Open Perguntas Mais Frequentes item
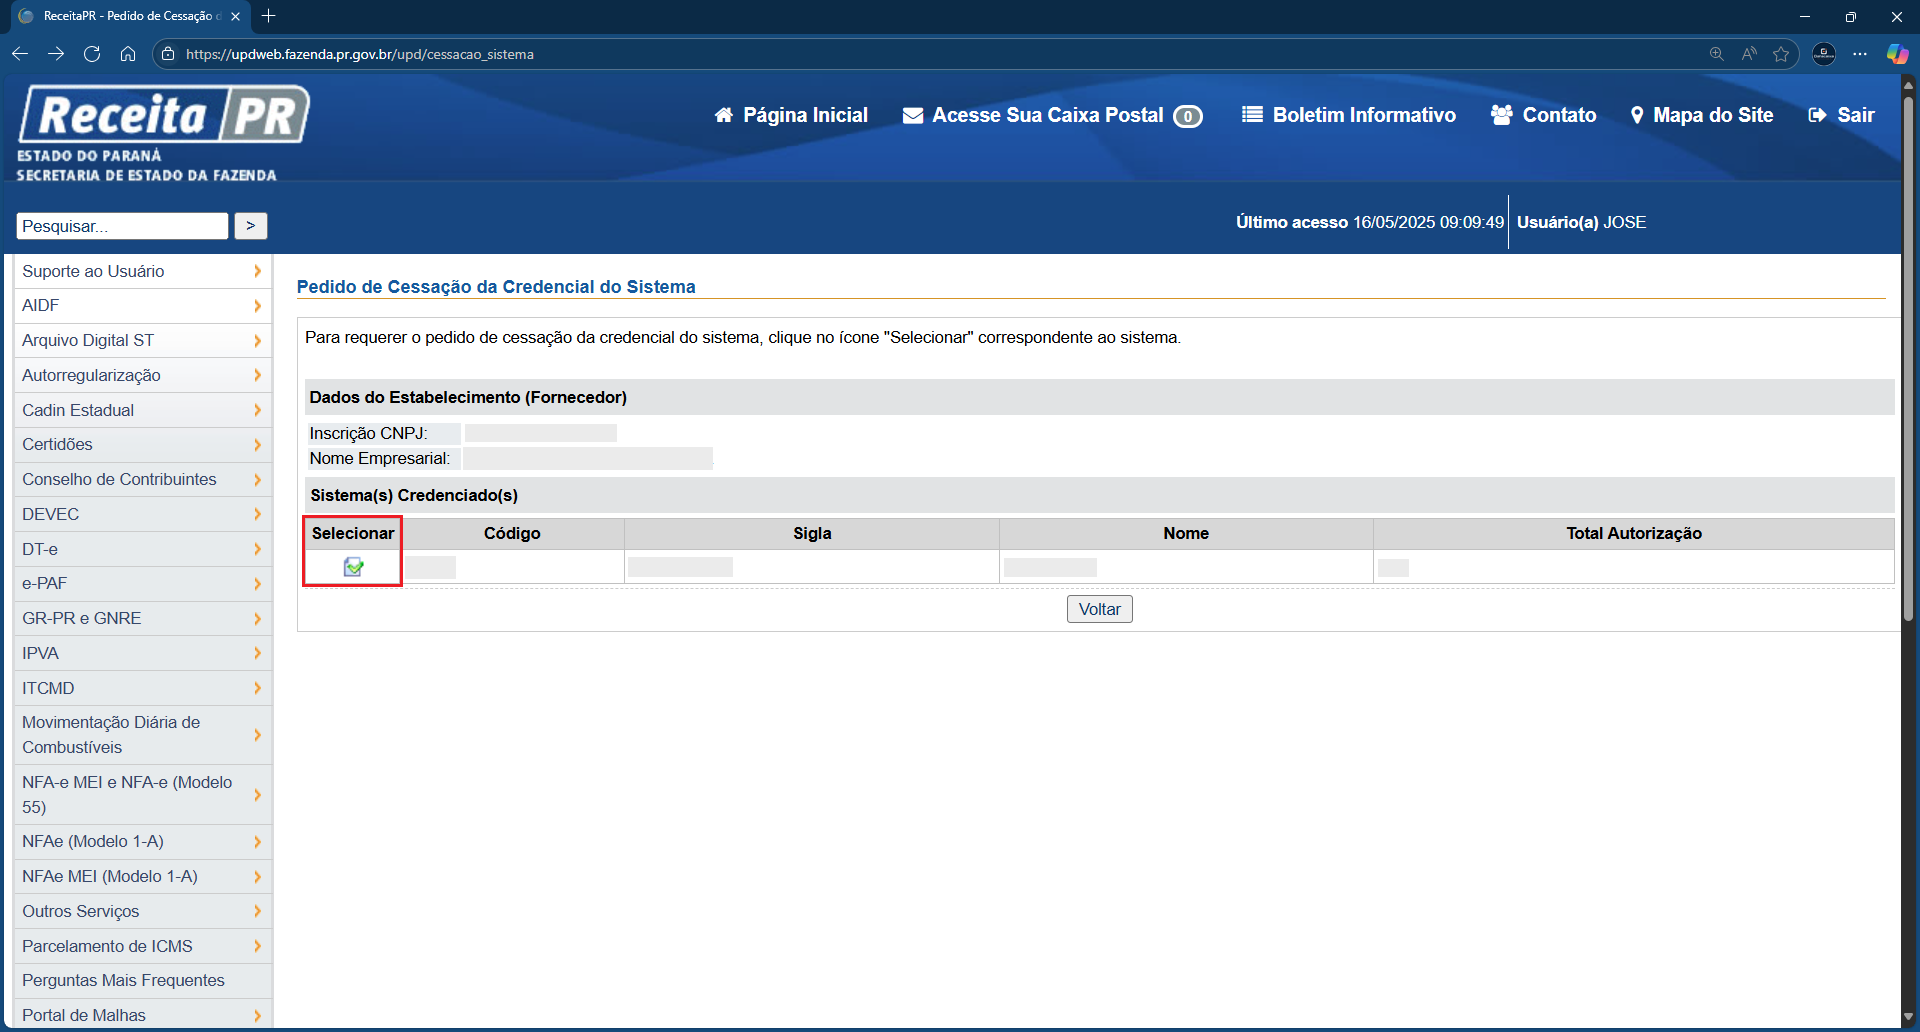The image size is (1920, 1032). (143, 981)
